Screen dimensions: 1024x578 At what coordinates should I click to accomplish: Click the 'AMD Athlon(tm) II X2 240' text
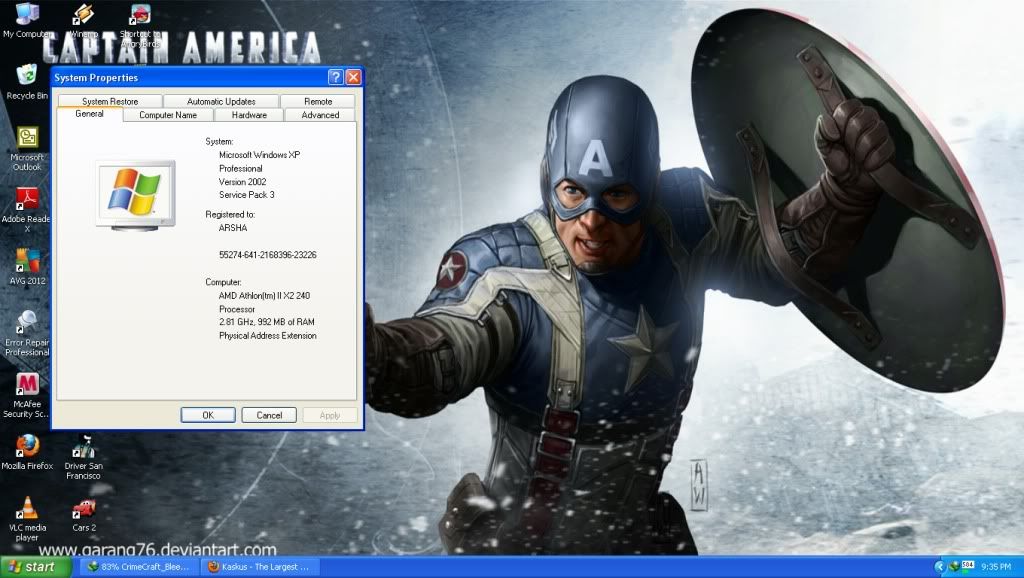click(x=264, y=295)
